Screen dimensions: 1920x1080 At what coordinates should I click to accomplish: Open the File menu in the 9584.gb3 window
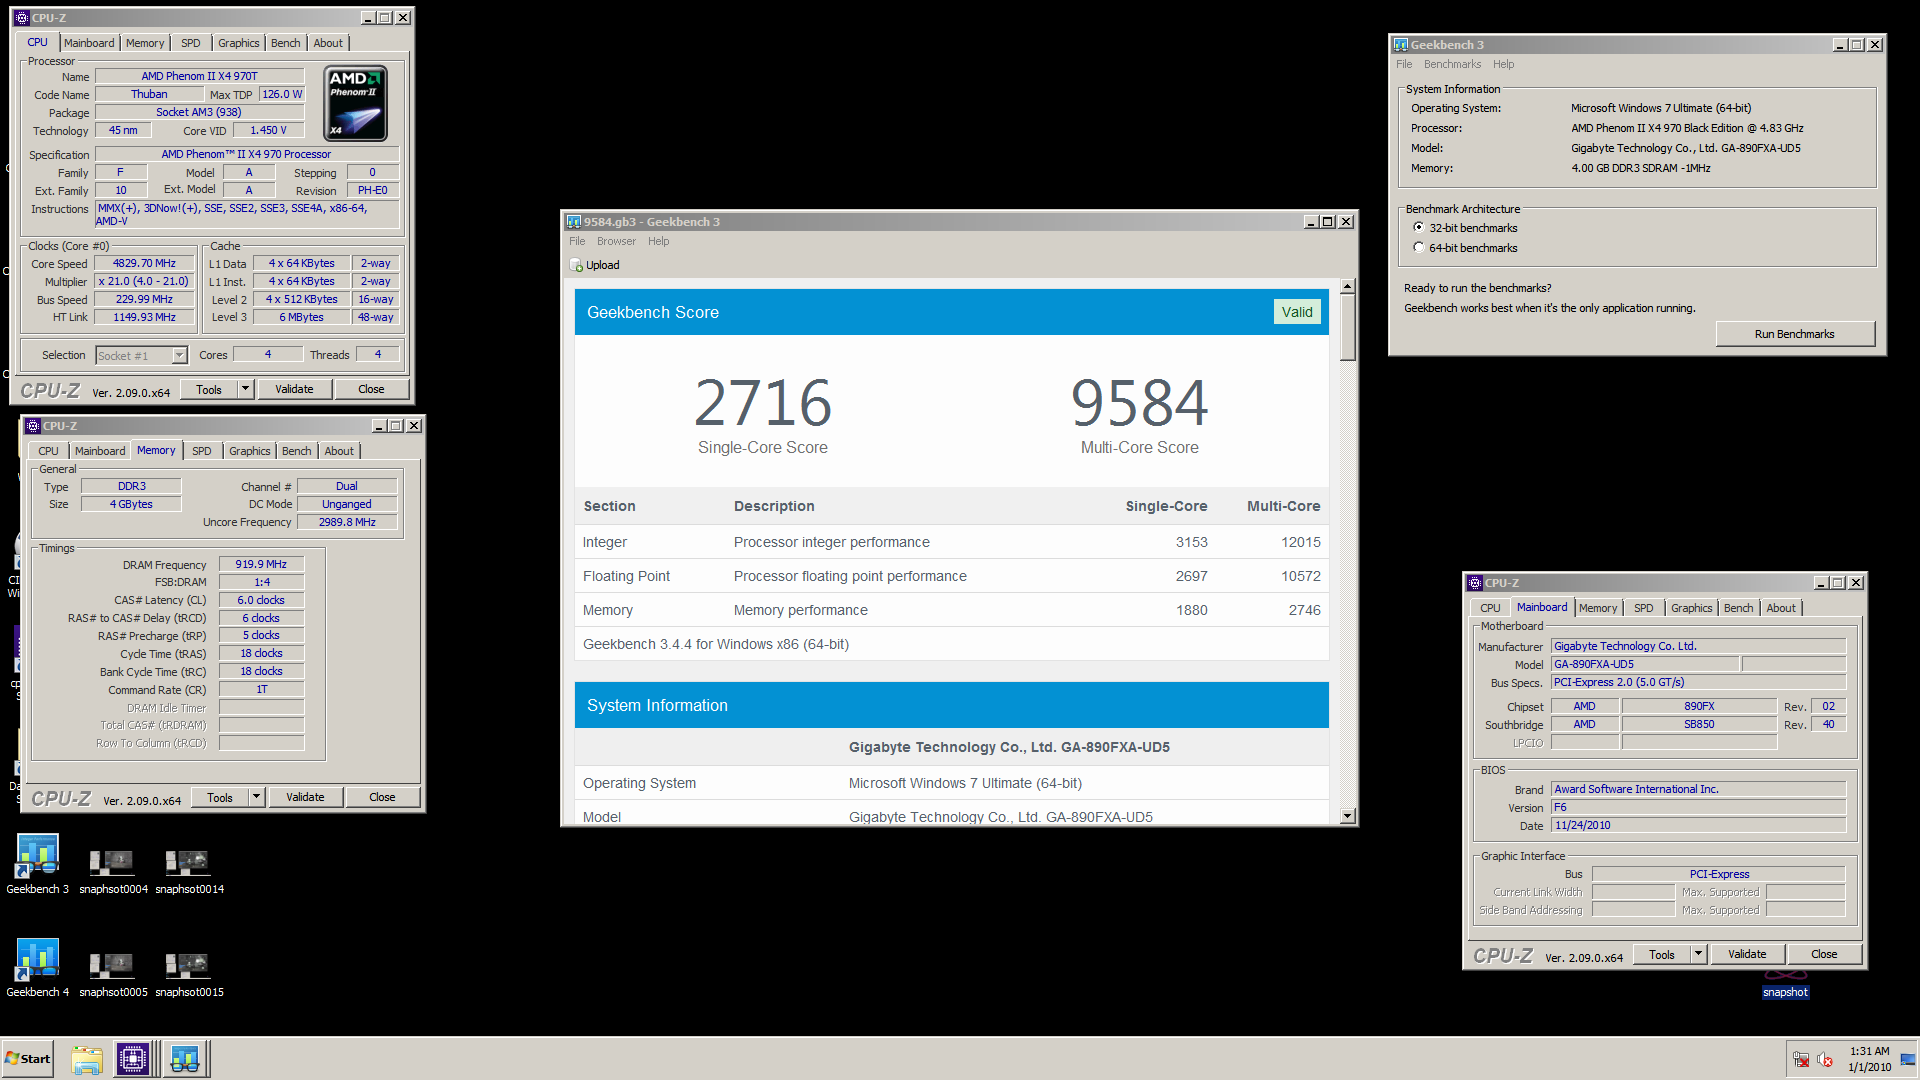click(577, 241)
